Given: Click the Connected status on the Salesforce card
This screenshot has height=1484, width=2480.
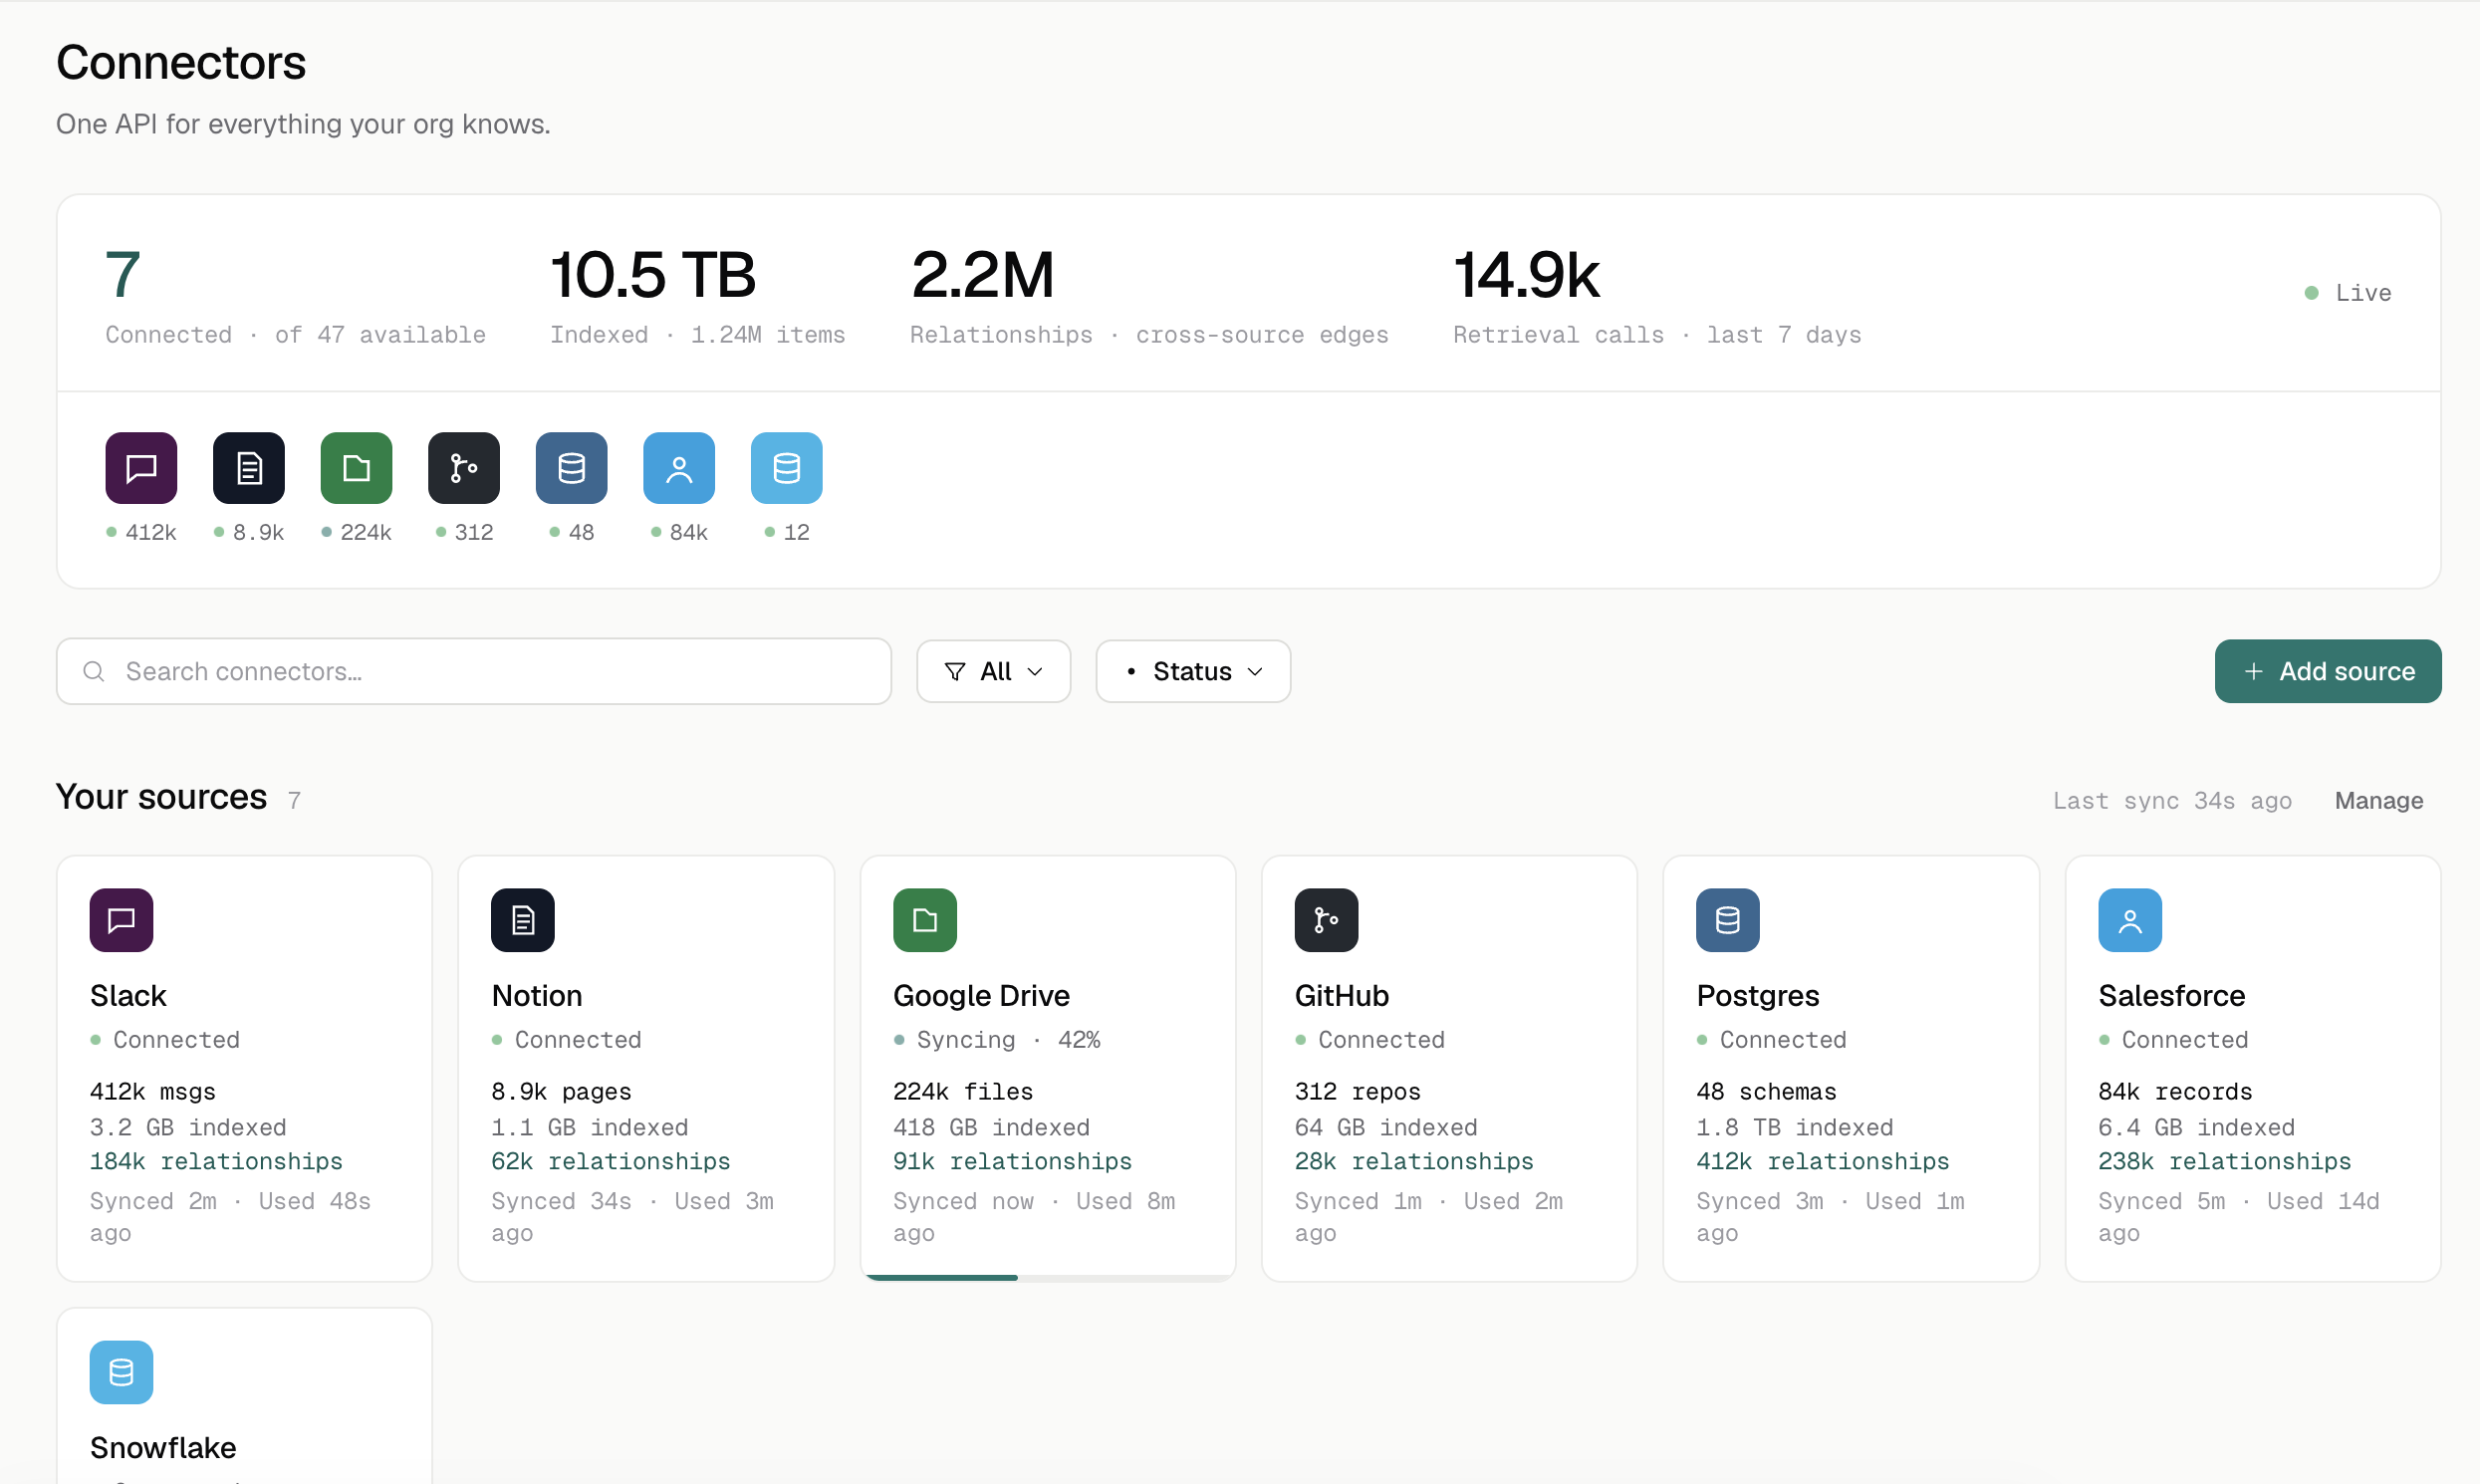Looking at the screenshot, I should tap(2173, 1040).
